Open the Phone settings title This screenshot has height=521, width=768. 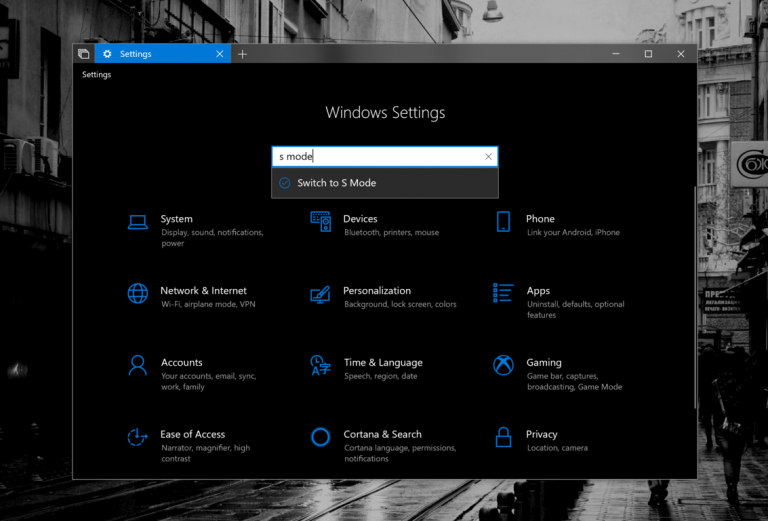pyautogui.click(x=540, y=219)
